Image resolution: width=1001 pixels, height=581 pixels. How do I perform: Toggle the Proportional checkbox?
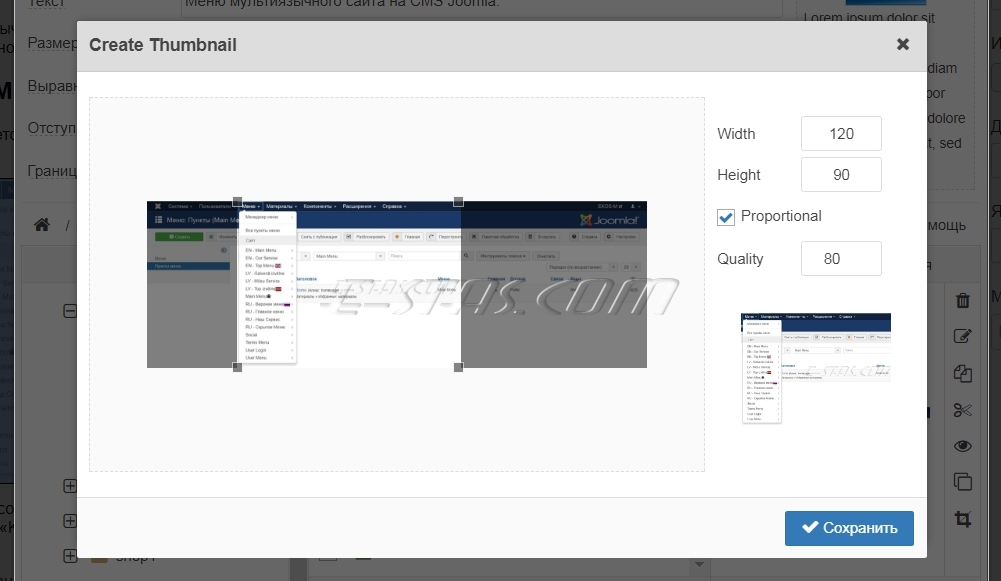click(726, 217)
